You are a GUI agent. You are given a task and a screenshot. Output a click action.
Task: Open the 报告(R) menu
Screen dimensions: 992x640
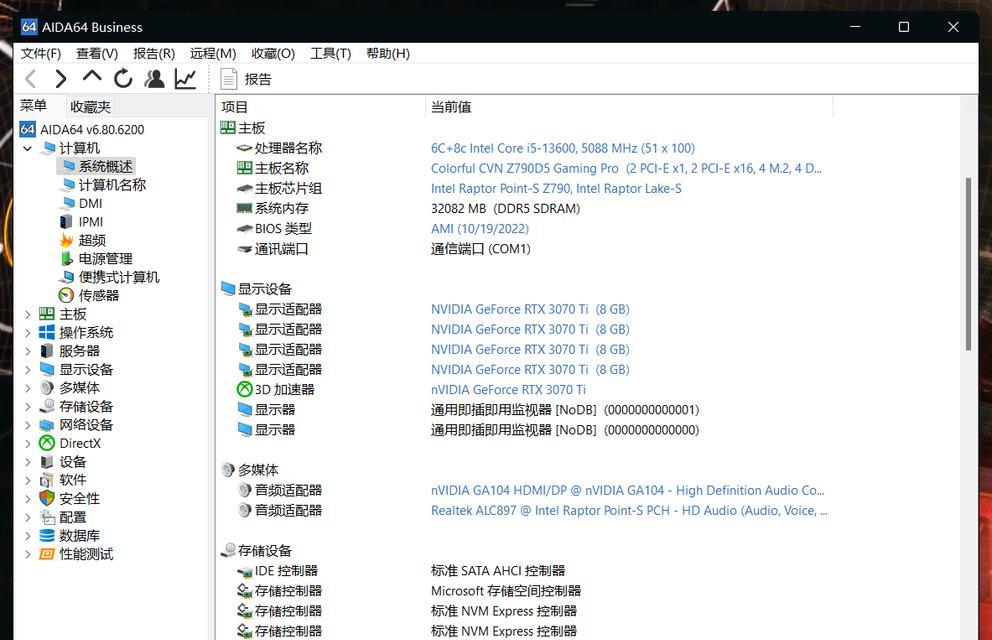154,54
